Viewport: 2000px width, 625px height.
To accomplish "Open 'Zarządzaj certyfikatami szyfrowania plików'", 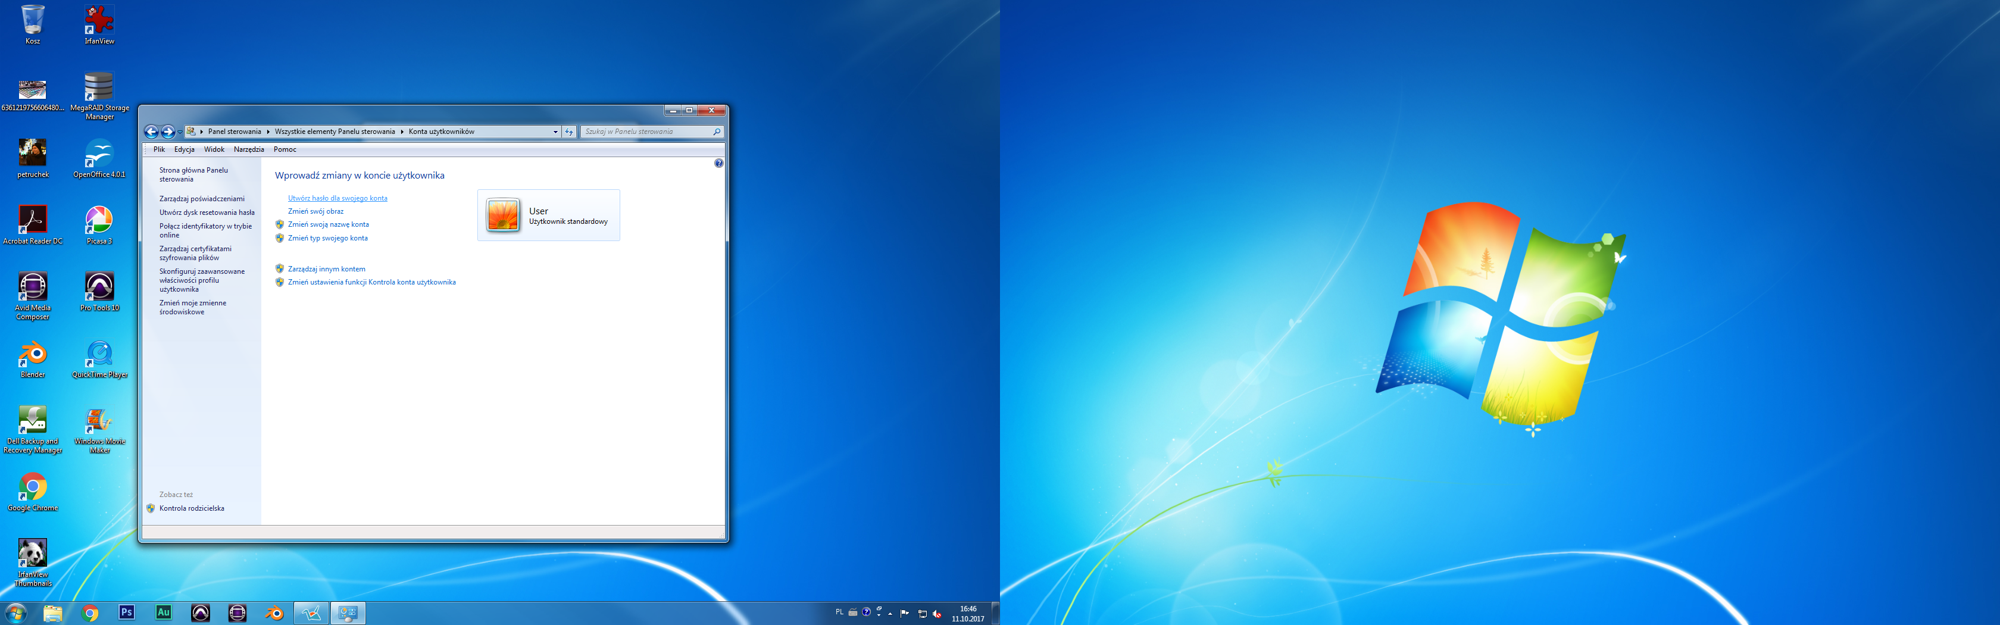I will 196,254.
